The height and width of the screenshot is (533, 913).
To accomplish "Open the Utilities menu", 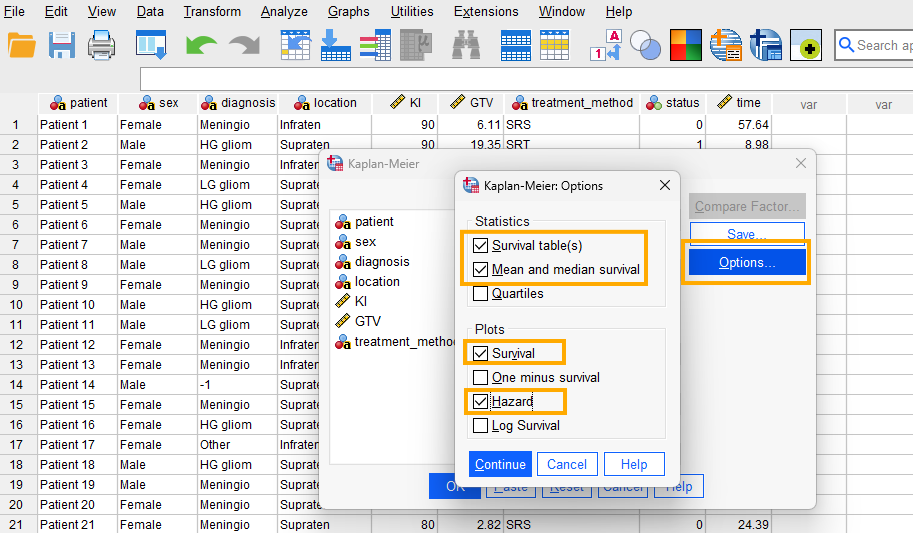I will point(412,12).
